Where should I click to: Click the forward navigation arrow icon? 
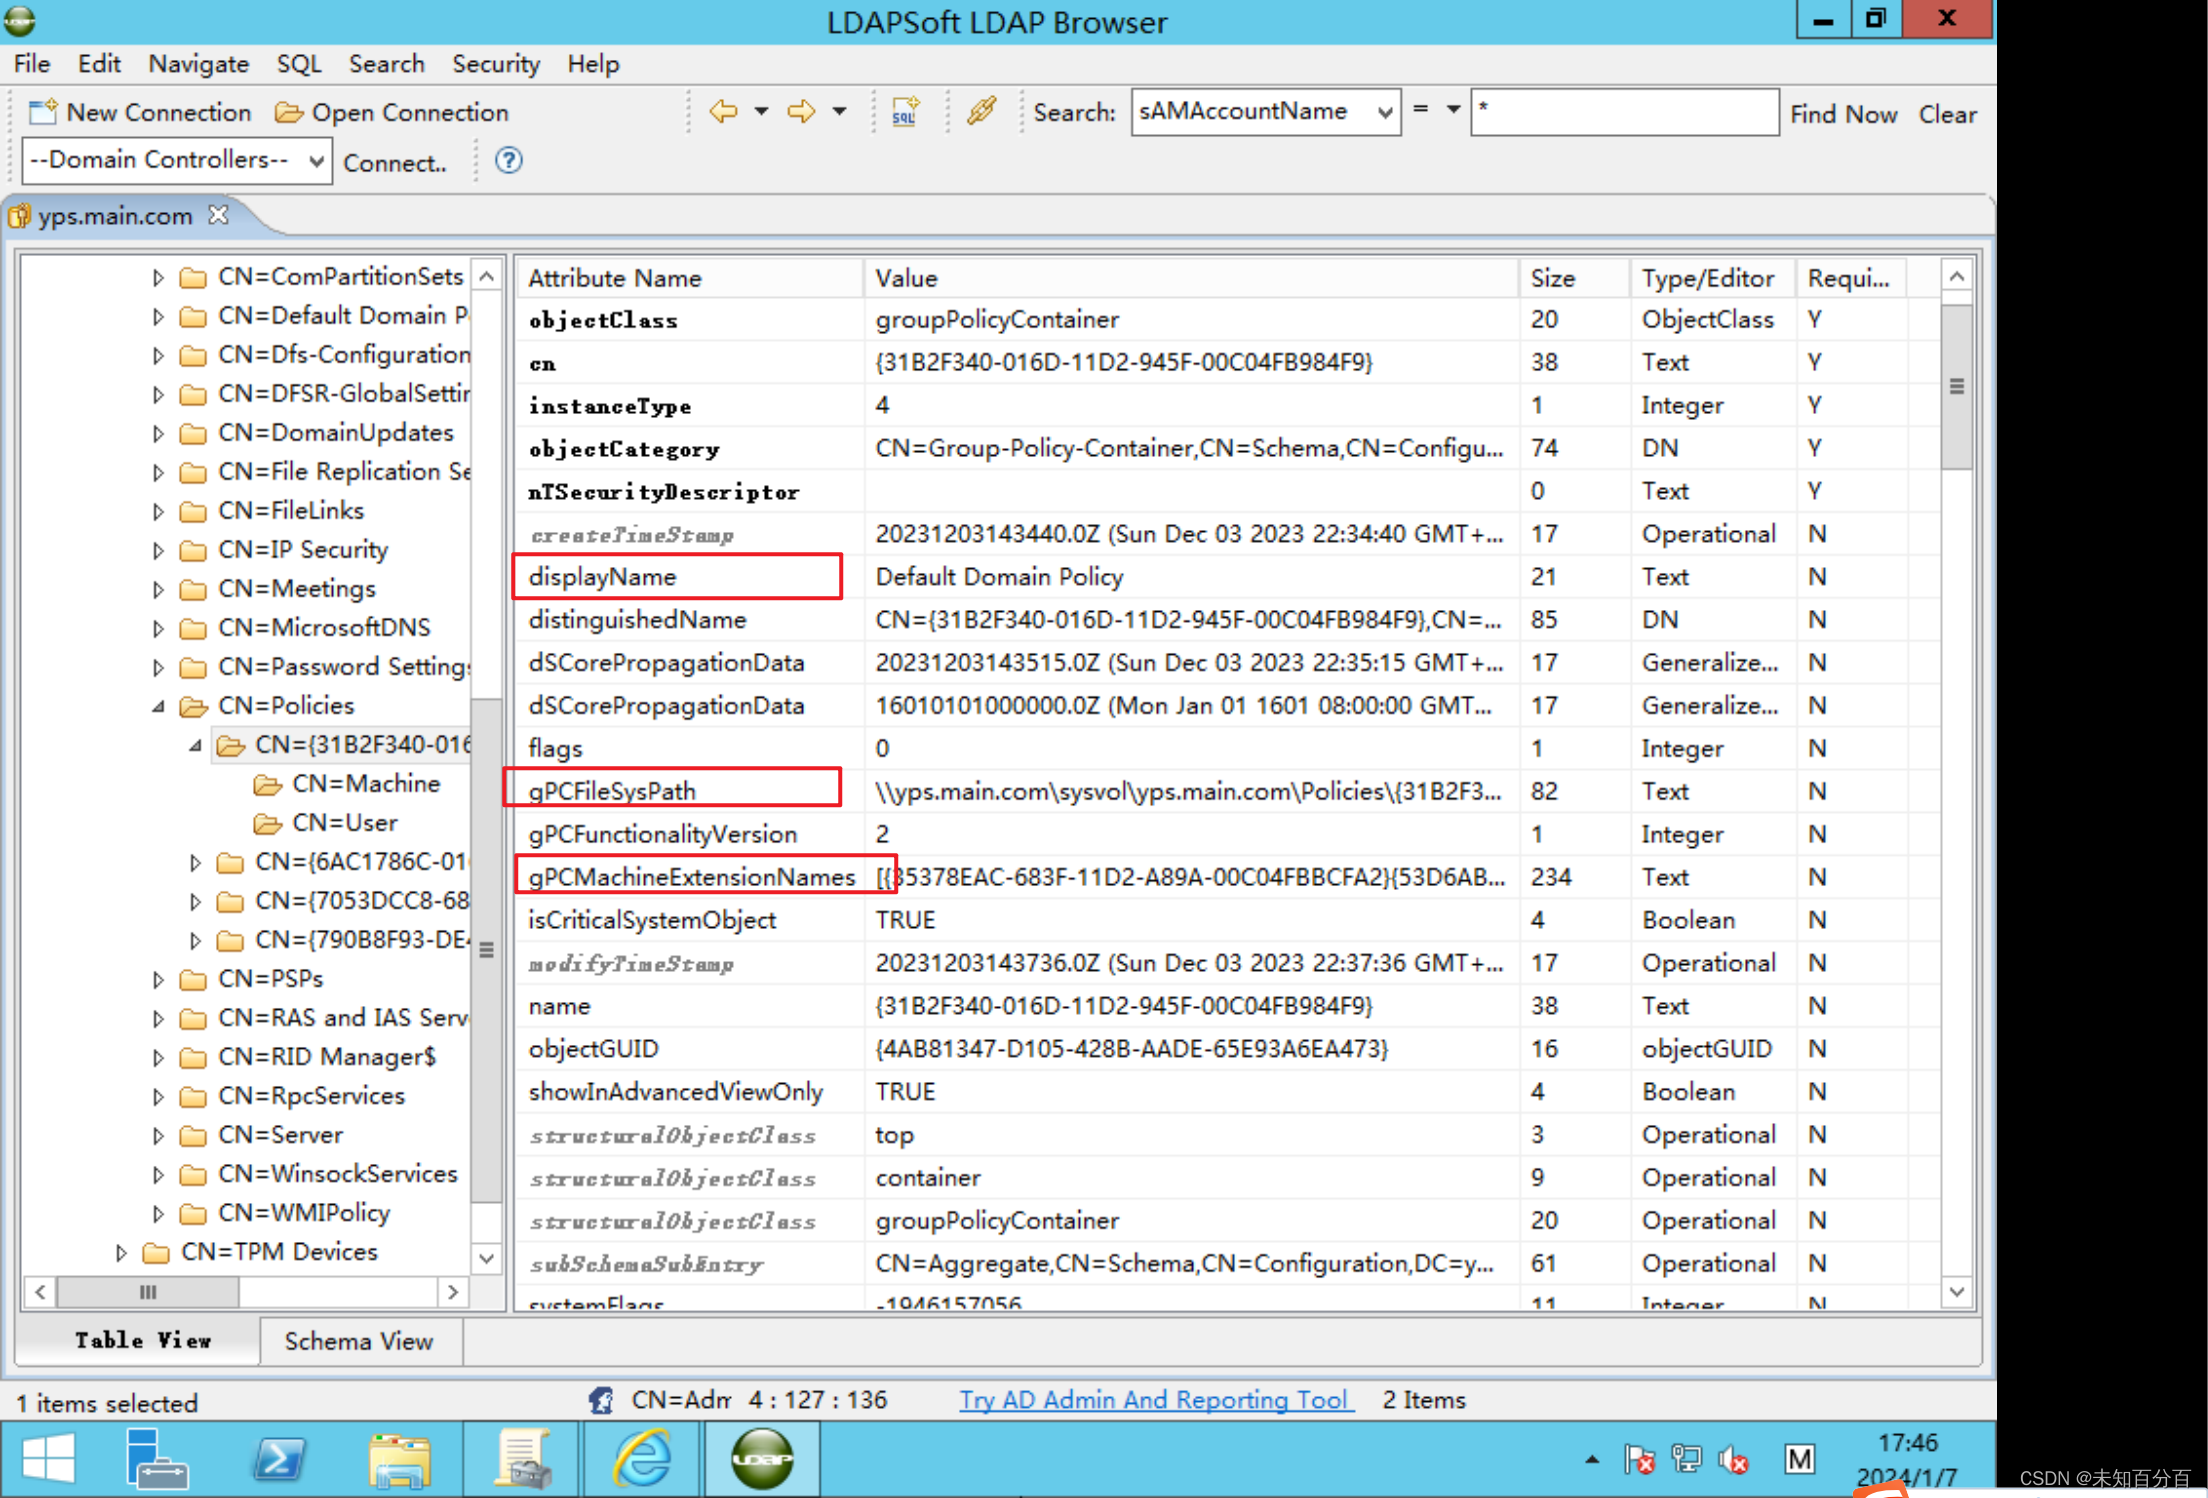[x=801, y=111]
